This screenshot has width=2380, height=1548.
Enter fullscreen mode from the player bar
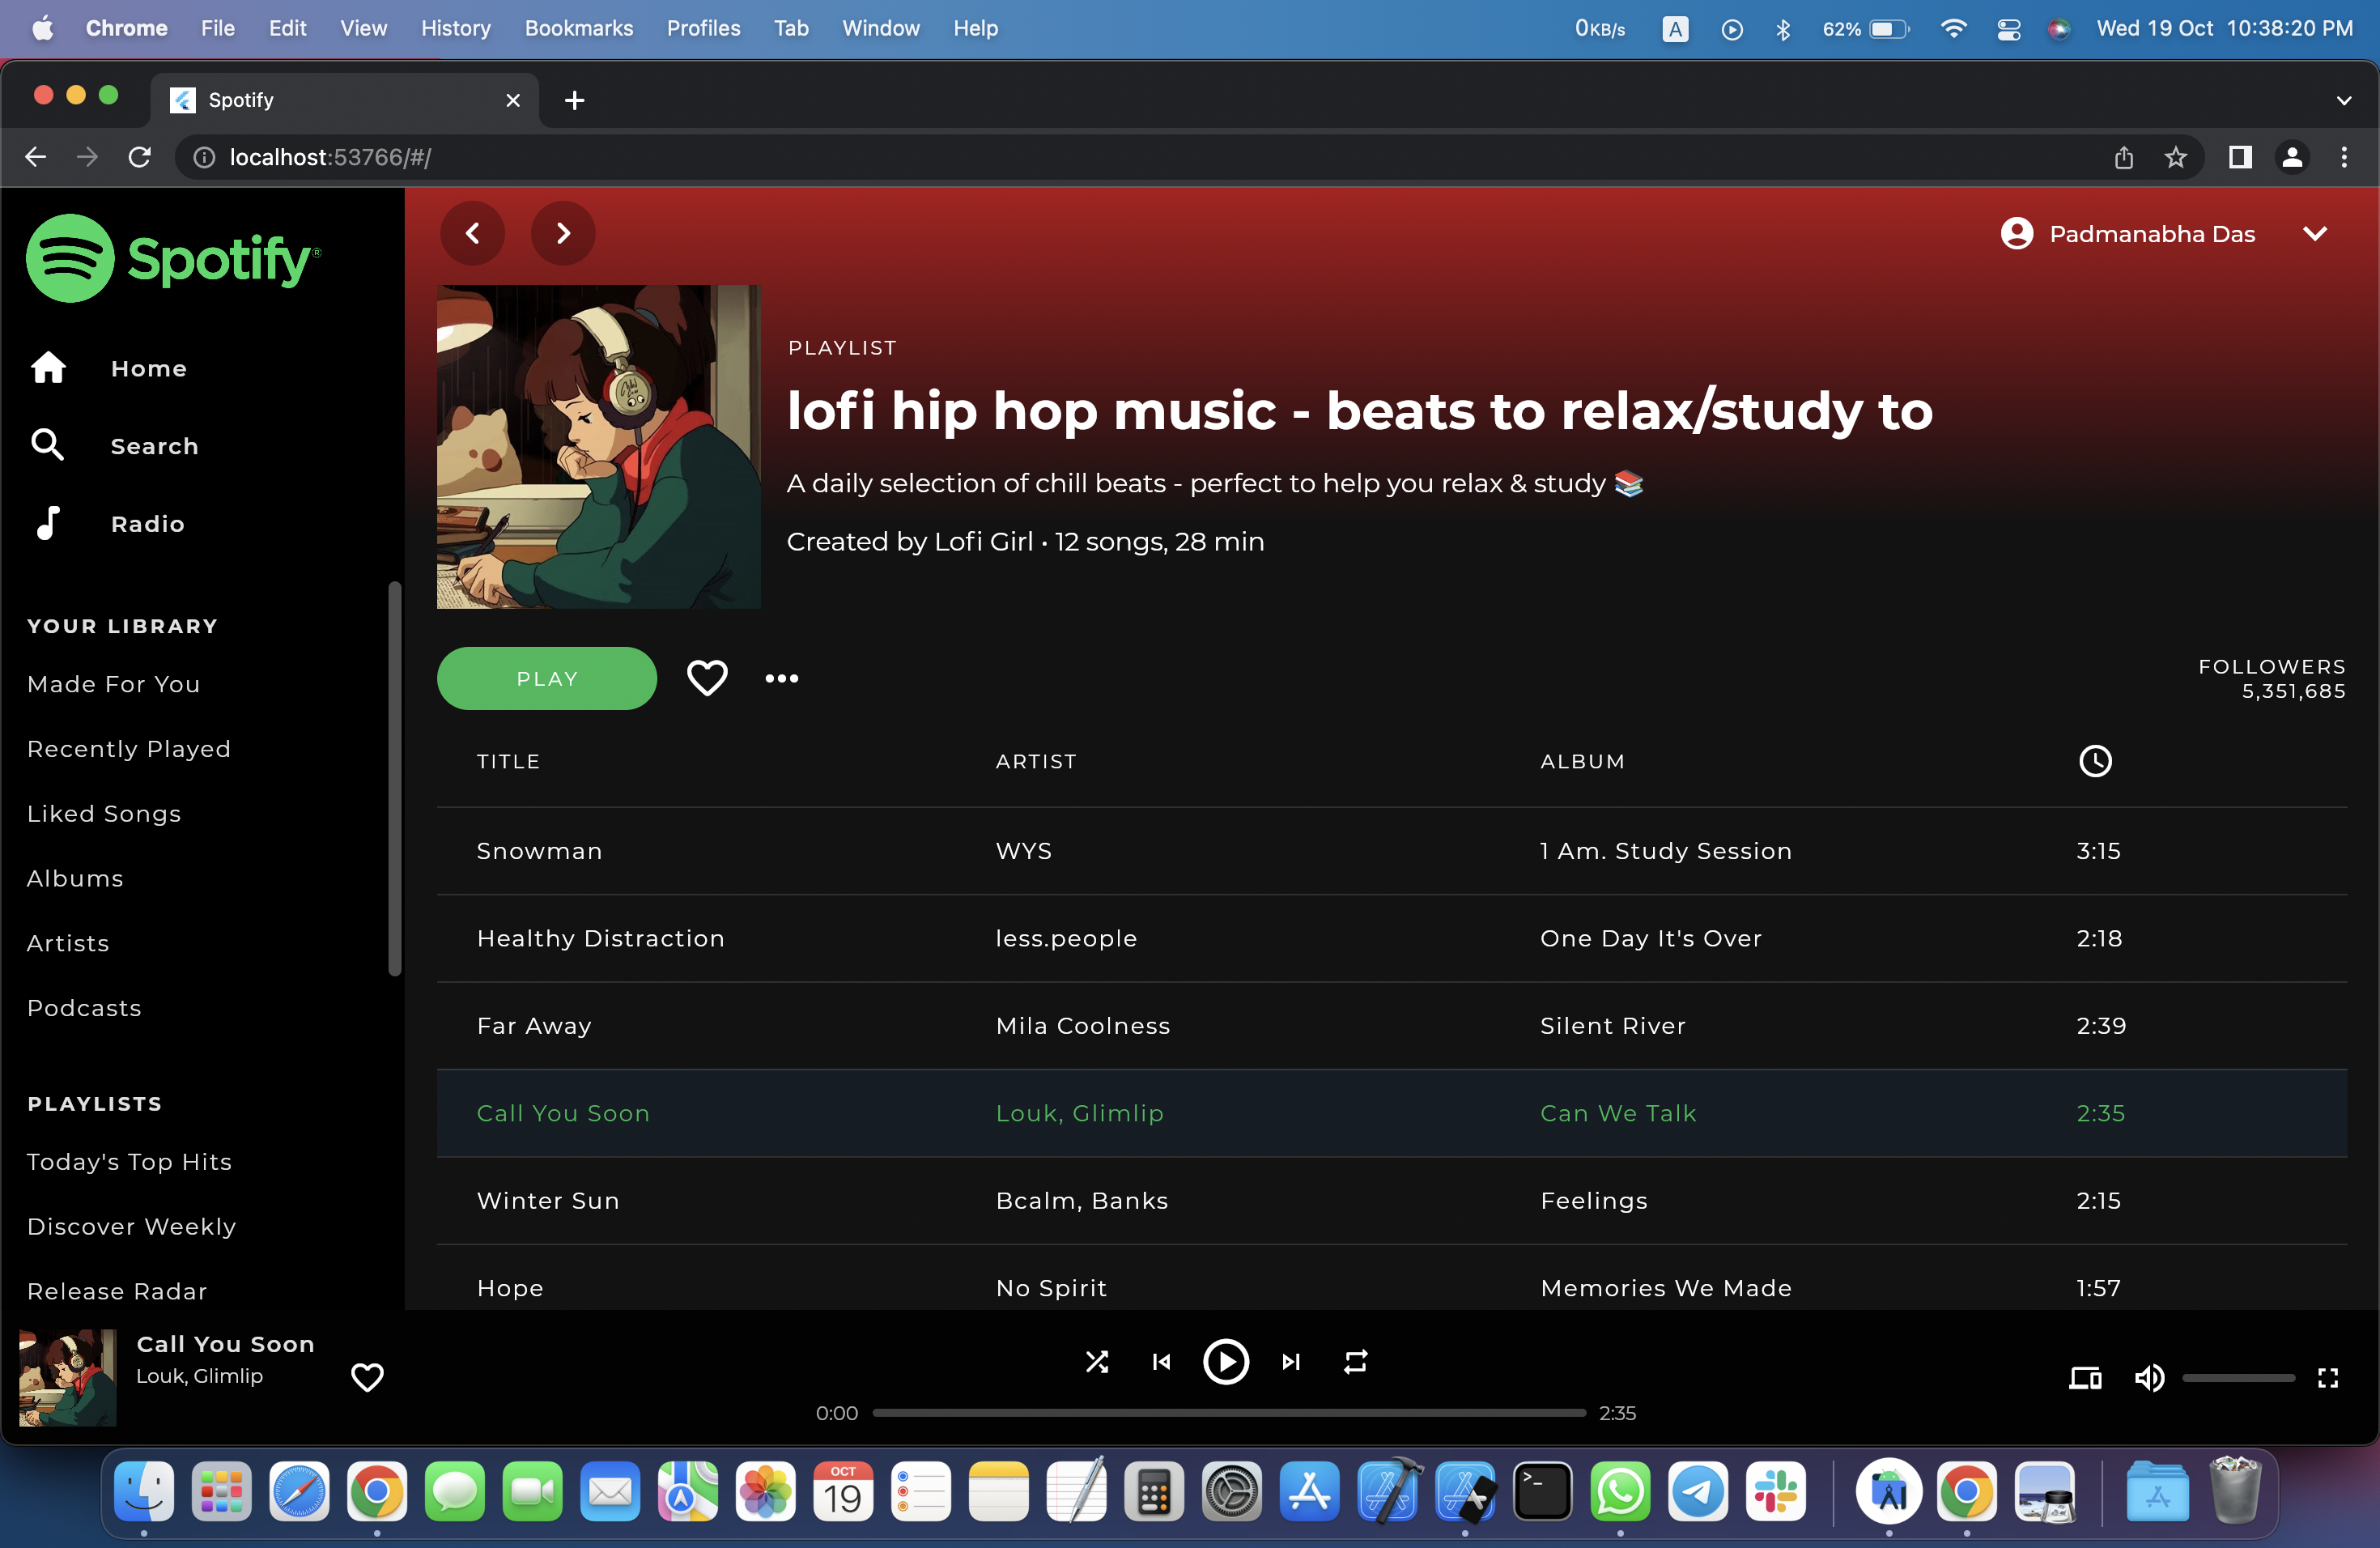(2328, 1378)
